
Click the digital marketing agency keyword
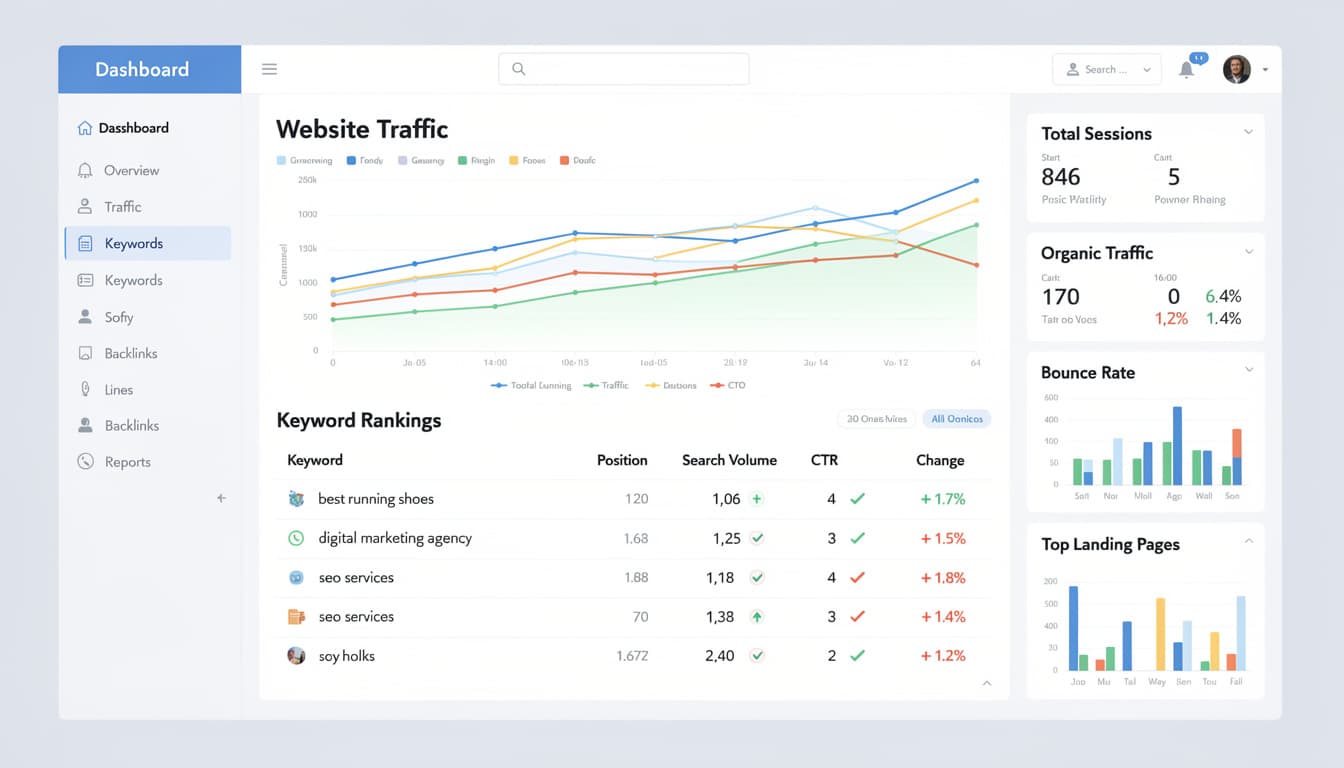[x=395, y=538]
